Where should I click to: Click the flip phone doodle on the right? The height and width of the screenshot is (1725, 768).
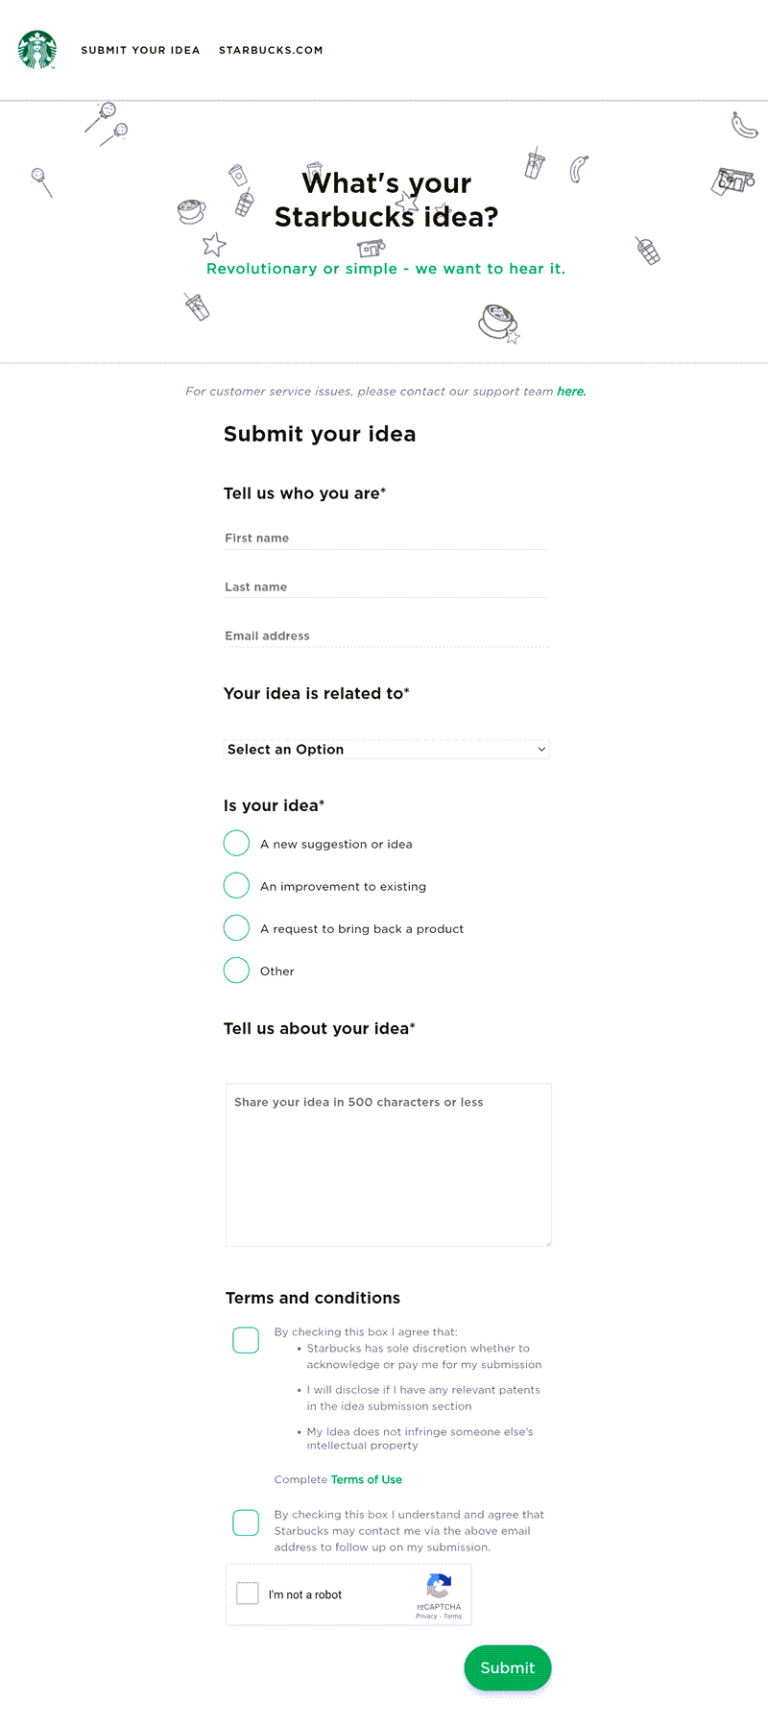(647, 251)
